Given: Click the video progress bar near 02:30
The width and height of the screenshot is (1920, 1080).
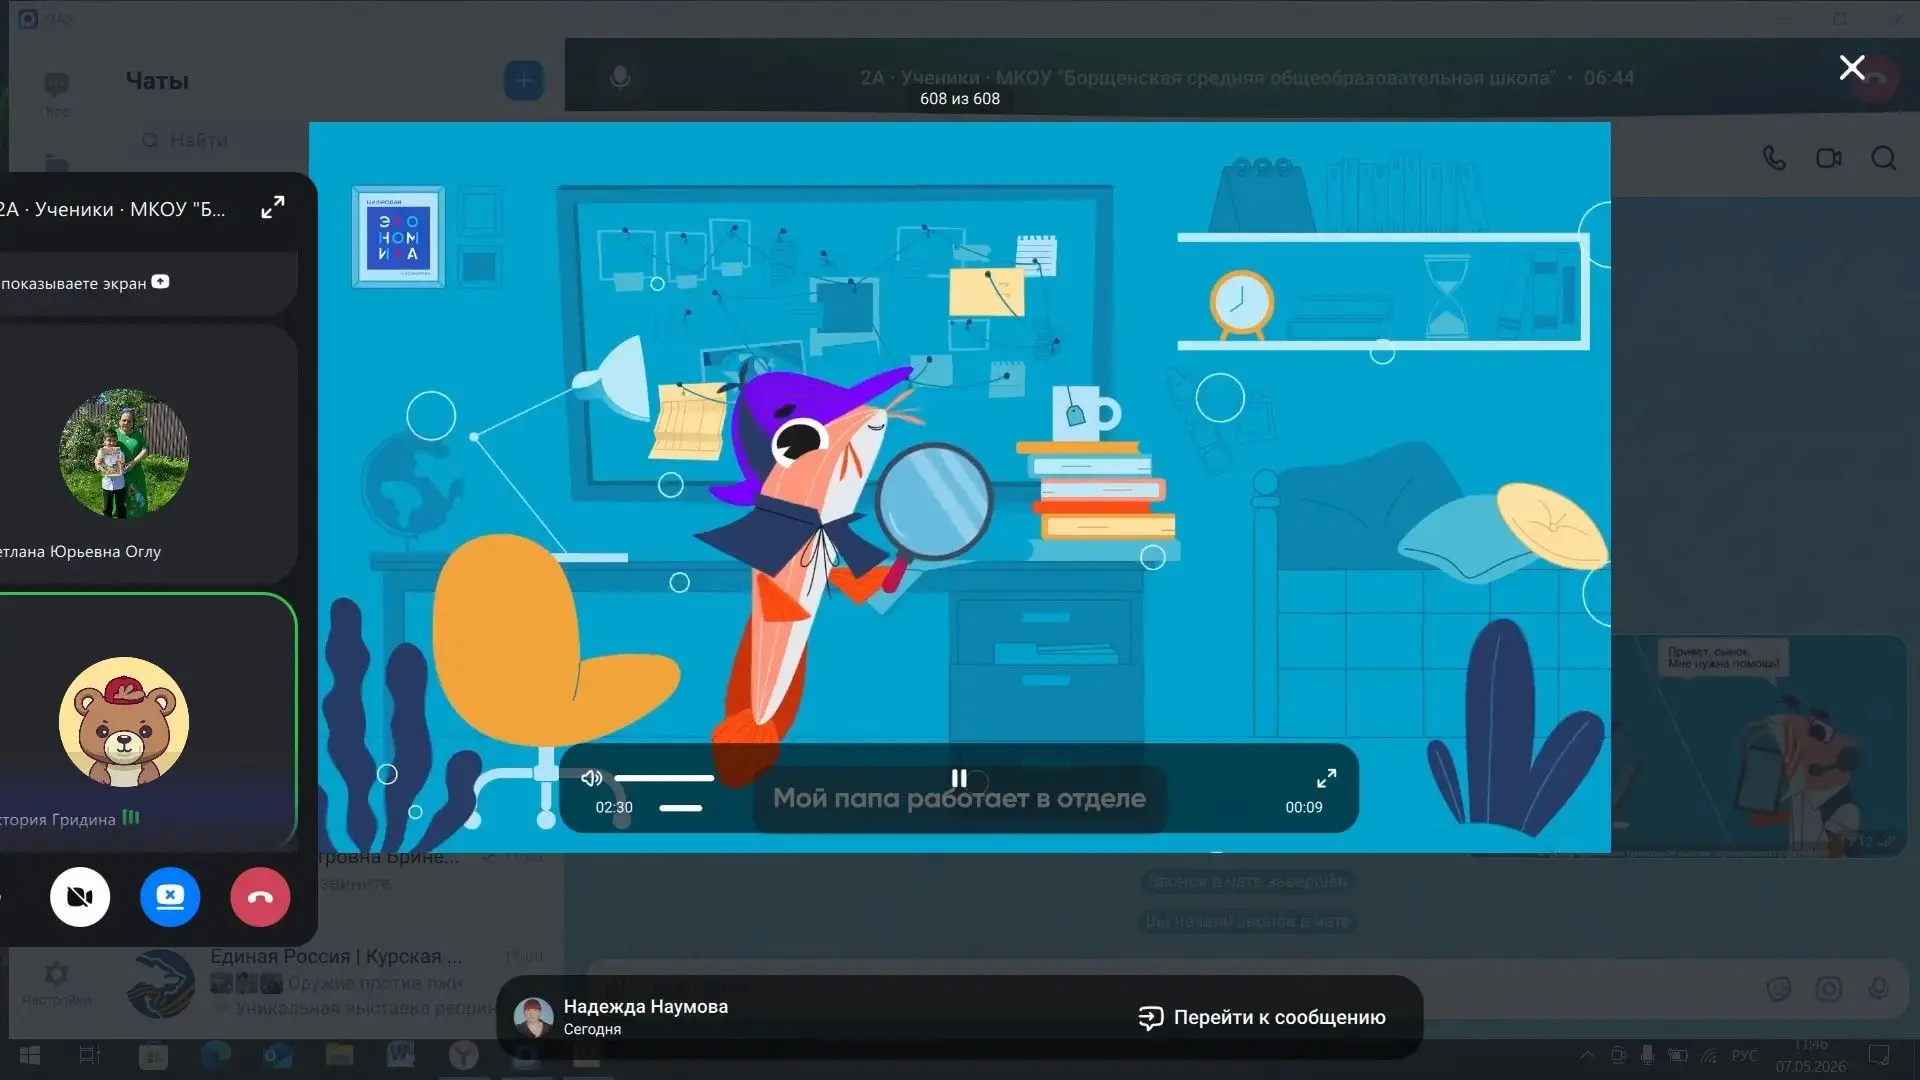Looking at the screenshot, I should coord(680,808).
